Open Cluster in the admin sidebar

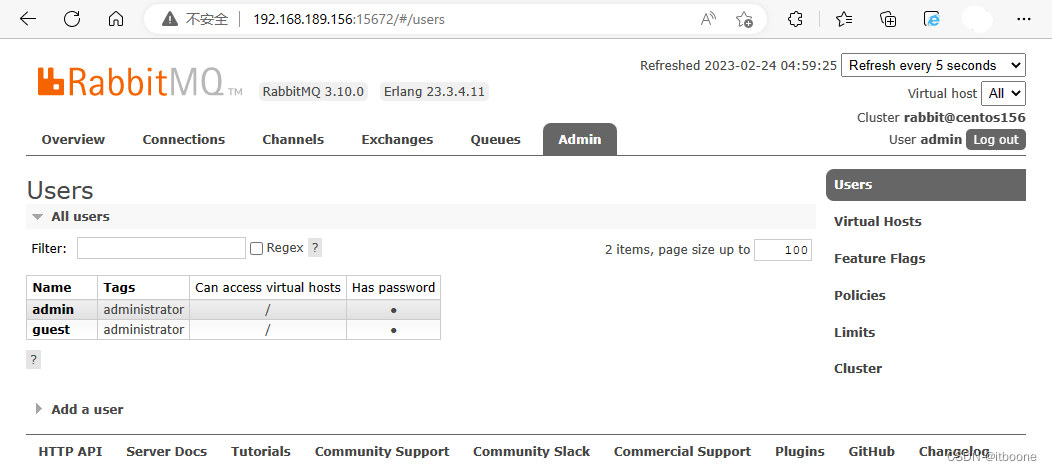[x=857, y=368]
